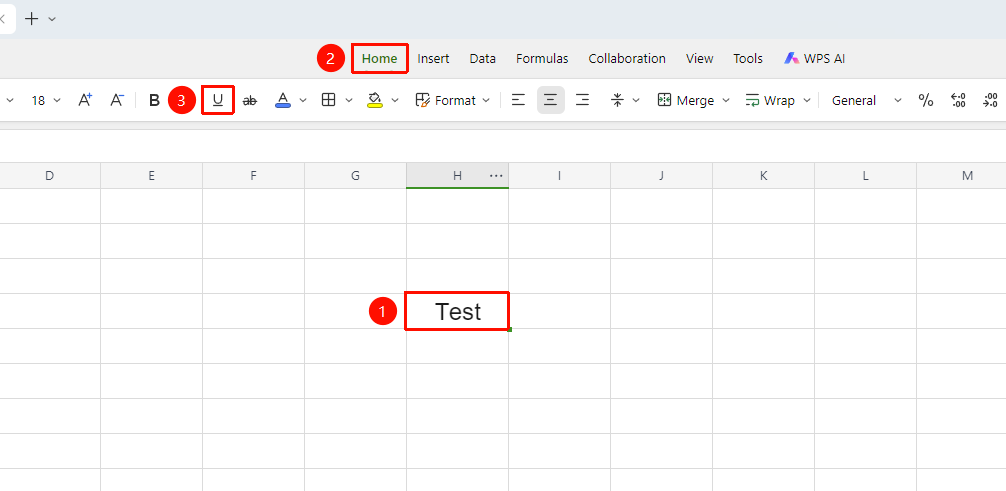Open the Wrap dropdown arrow

click(807, 100)
